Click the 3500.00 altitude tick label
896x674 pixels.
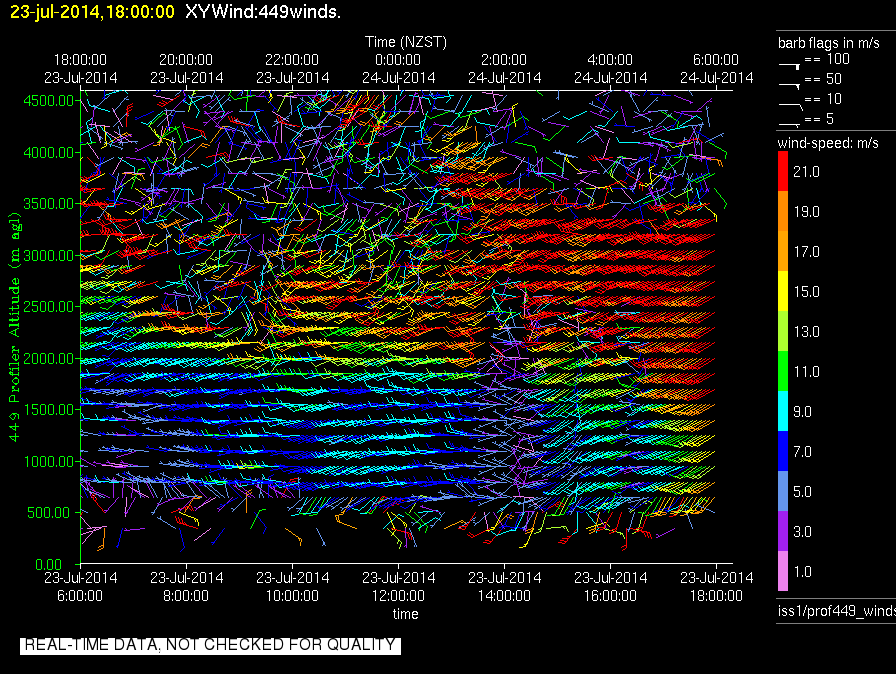[49, 204]
